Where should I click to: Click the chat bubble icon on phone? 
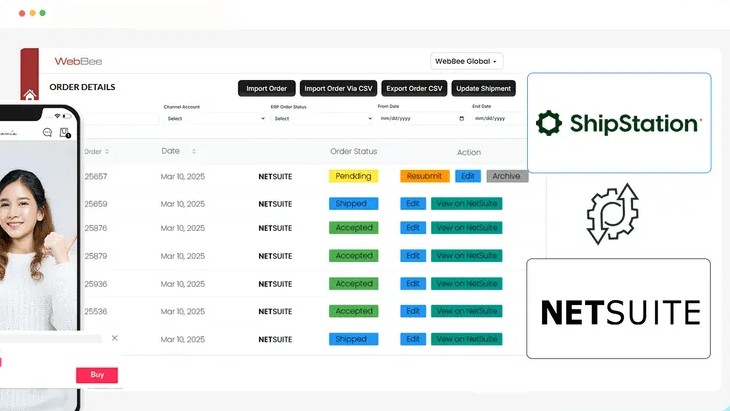(47, 133)
